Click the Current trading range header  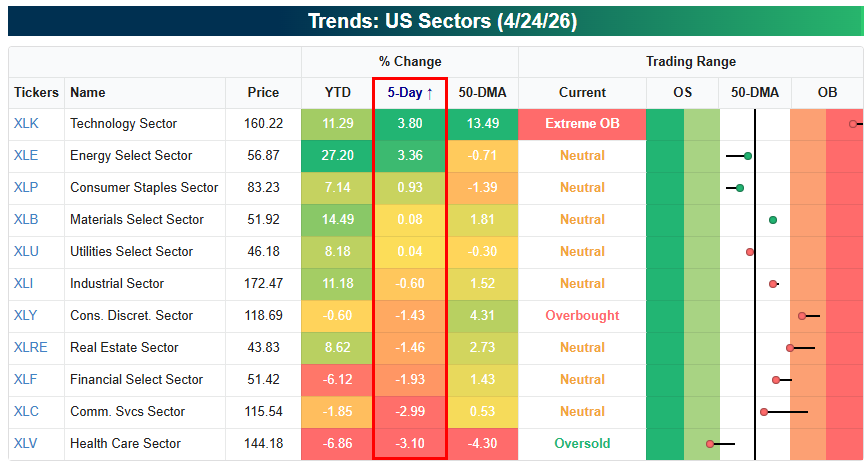pyautogui.click(x=582, y=93)
